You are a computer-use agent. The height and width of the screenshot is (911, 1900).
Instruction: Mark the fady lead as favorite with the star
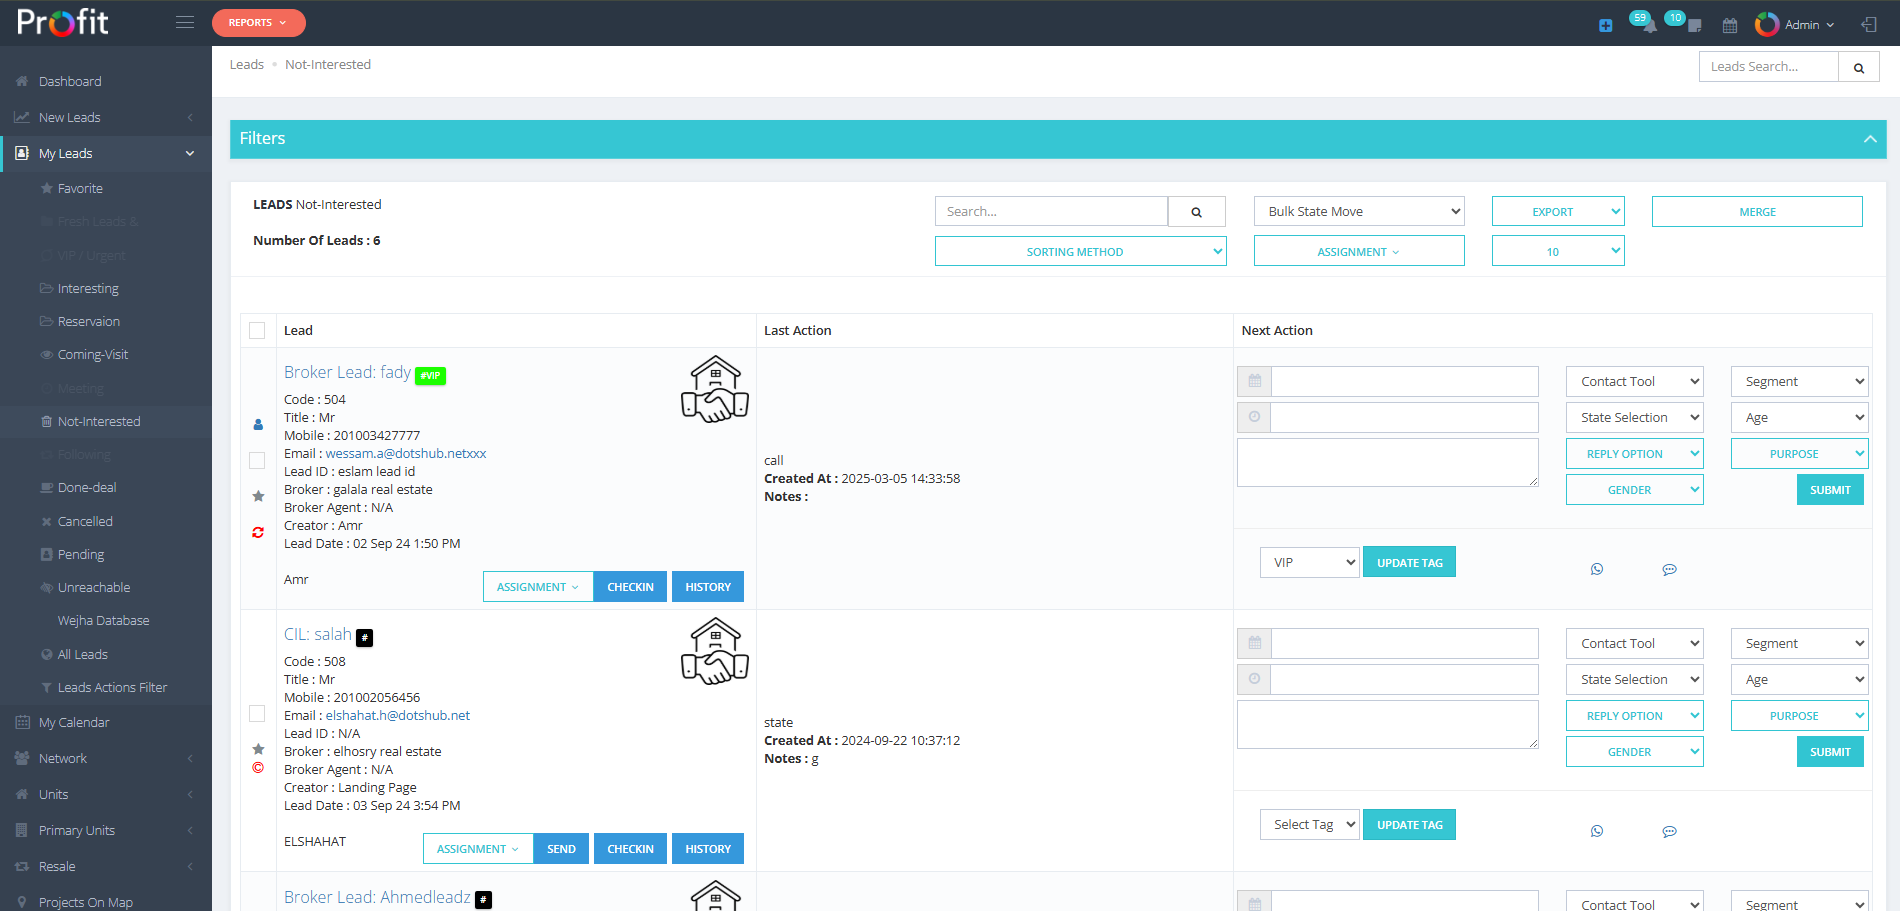click(258, 496)
